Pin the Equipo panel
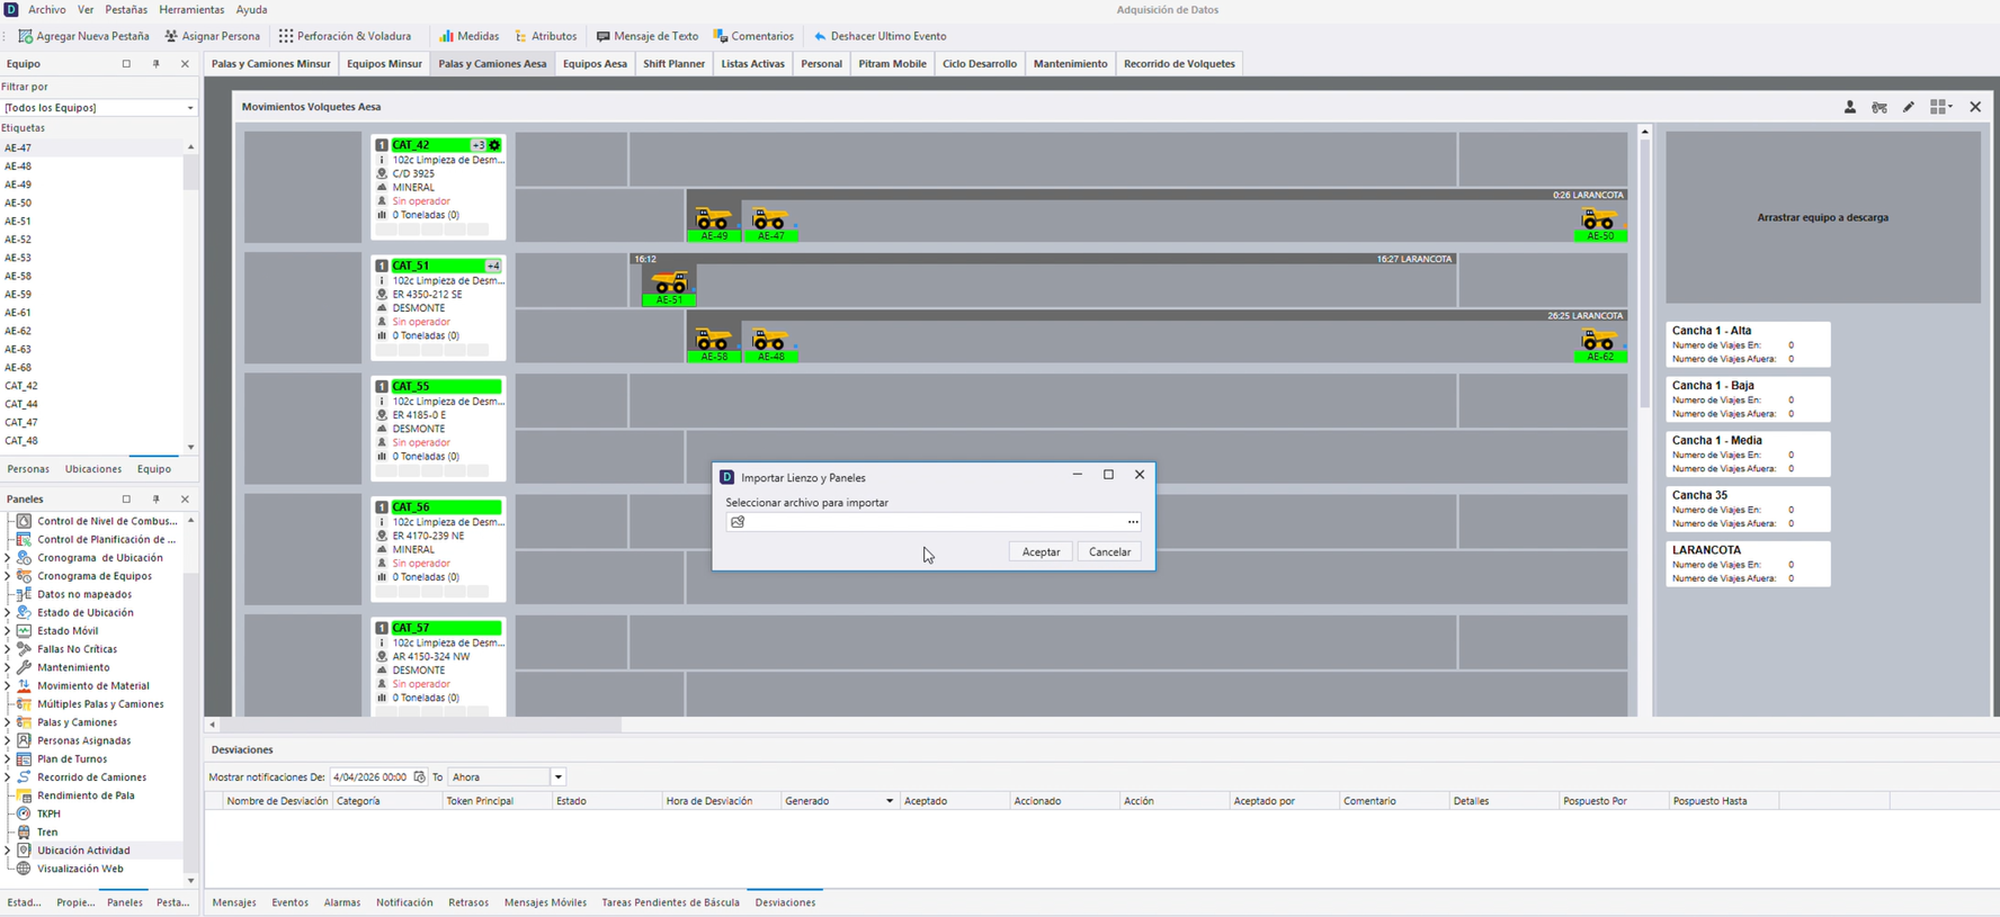 156,64
